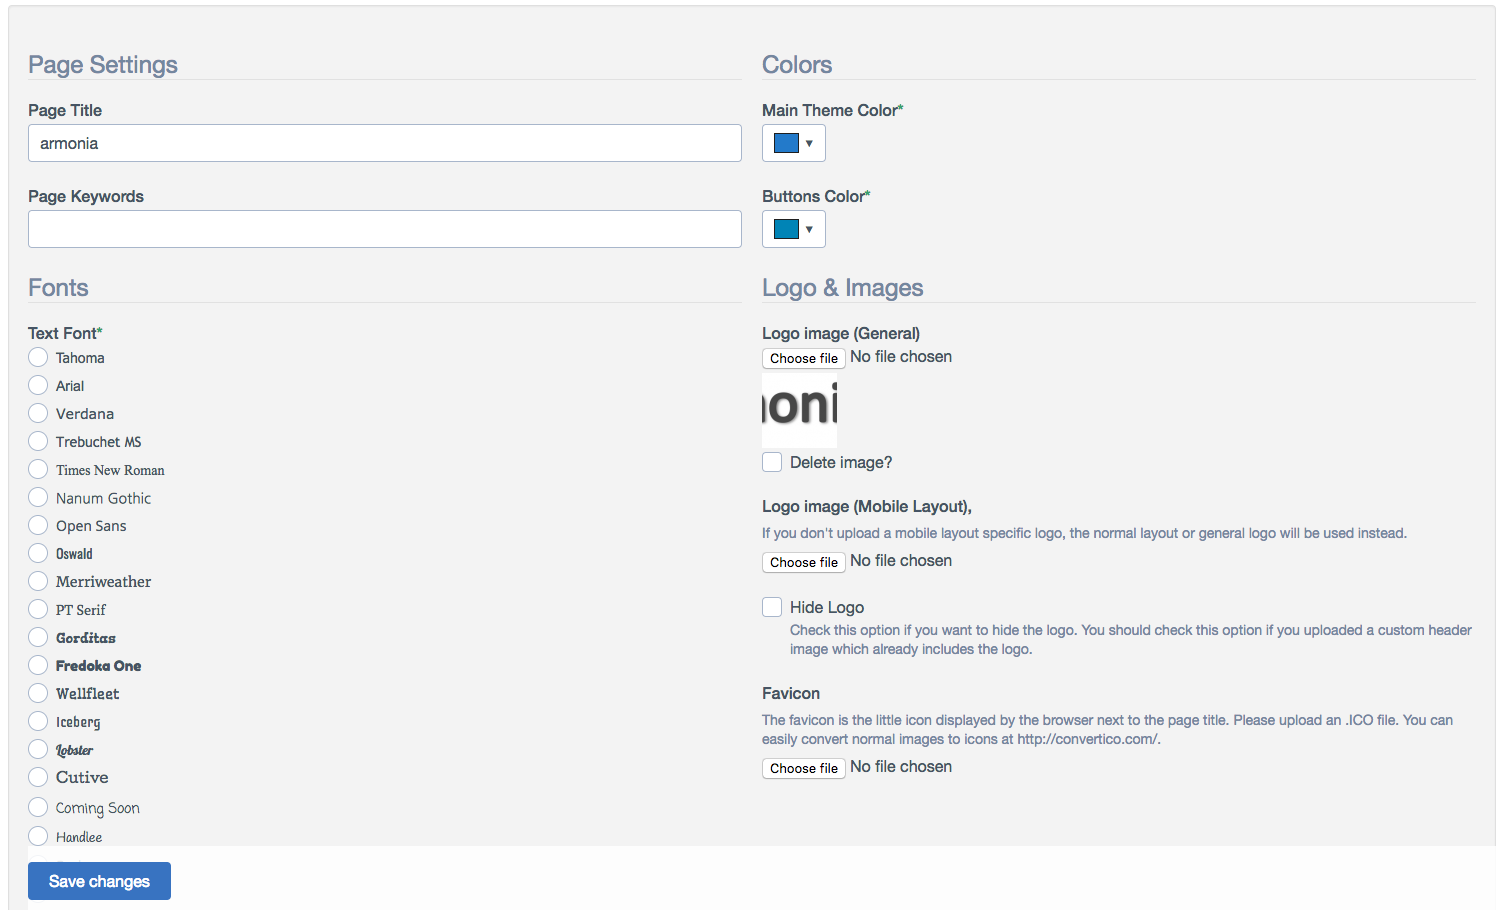Image resolution: width=1505 pixels, height=910 pixels.
Task: Click the Text Font label
Action: pos(65,333)
